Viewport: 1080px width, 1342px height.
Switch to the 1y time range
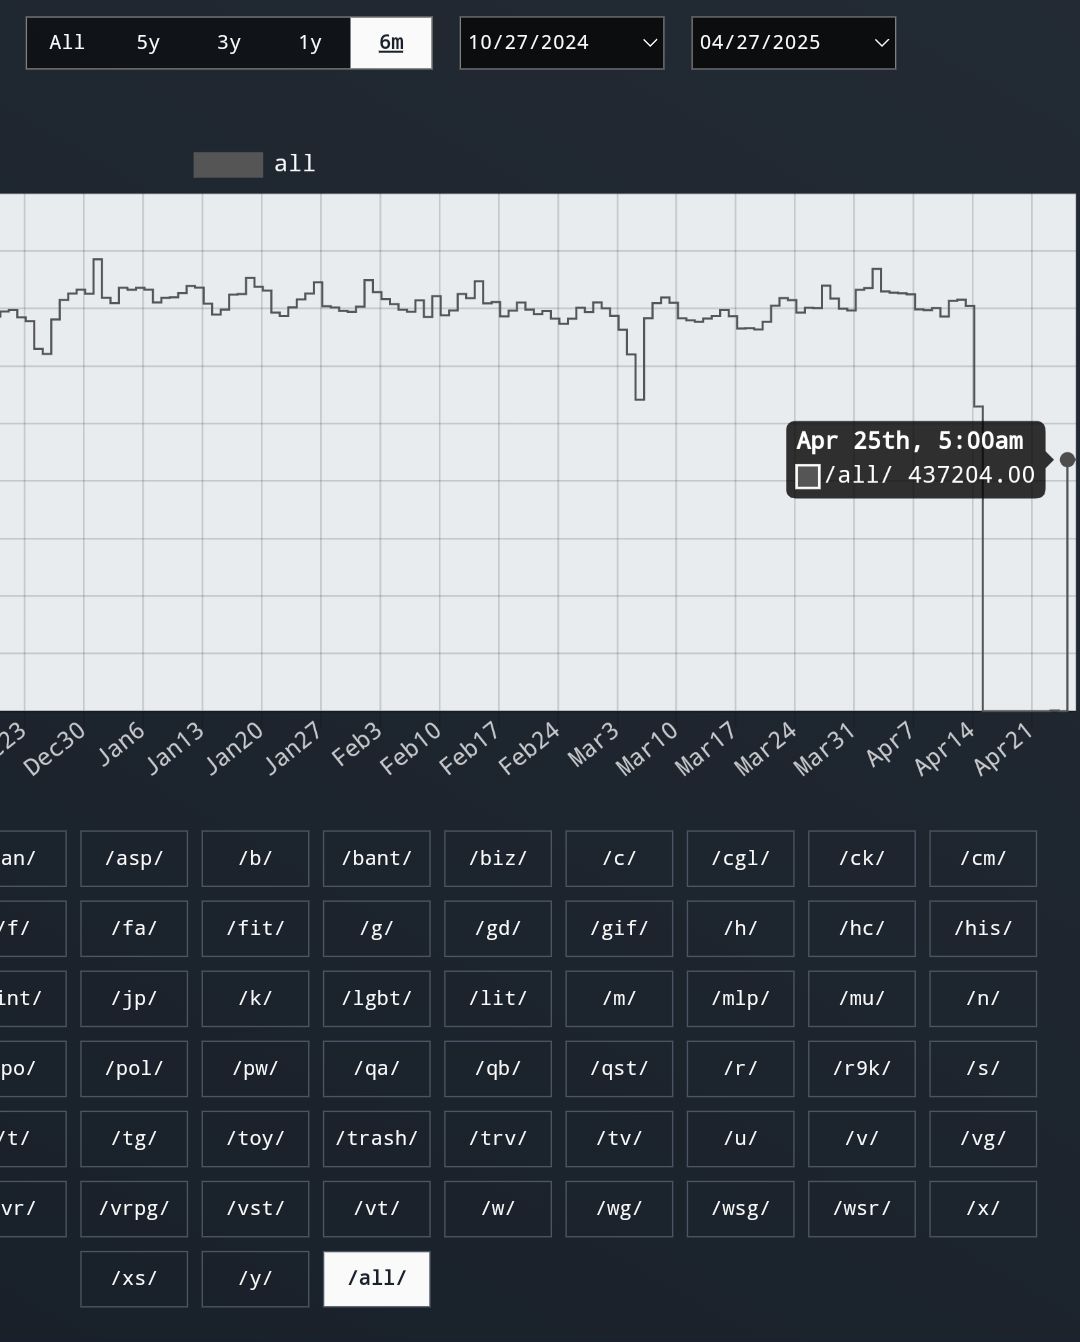(x=310, y=43)
